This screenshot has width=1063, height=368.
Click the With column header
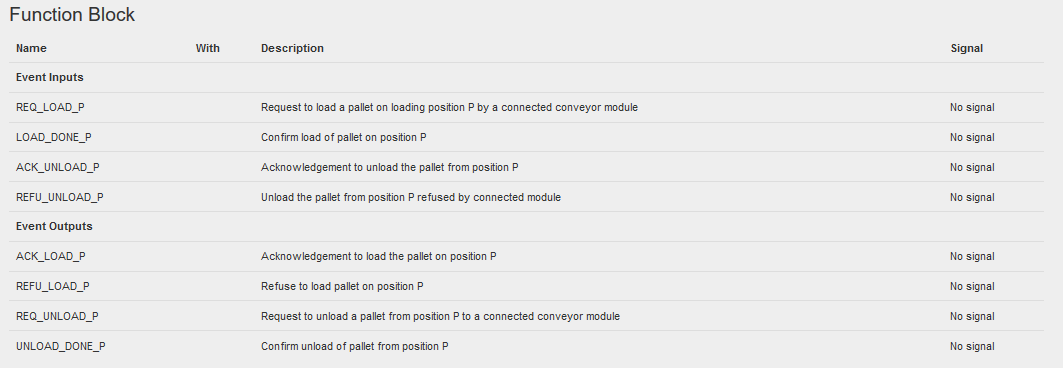coord(207,48)
